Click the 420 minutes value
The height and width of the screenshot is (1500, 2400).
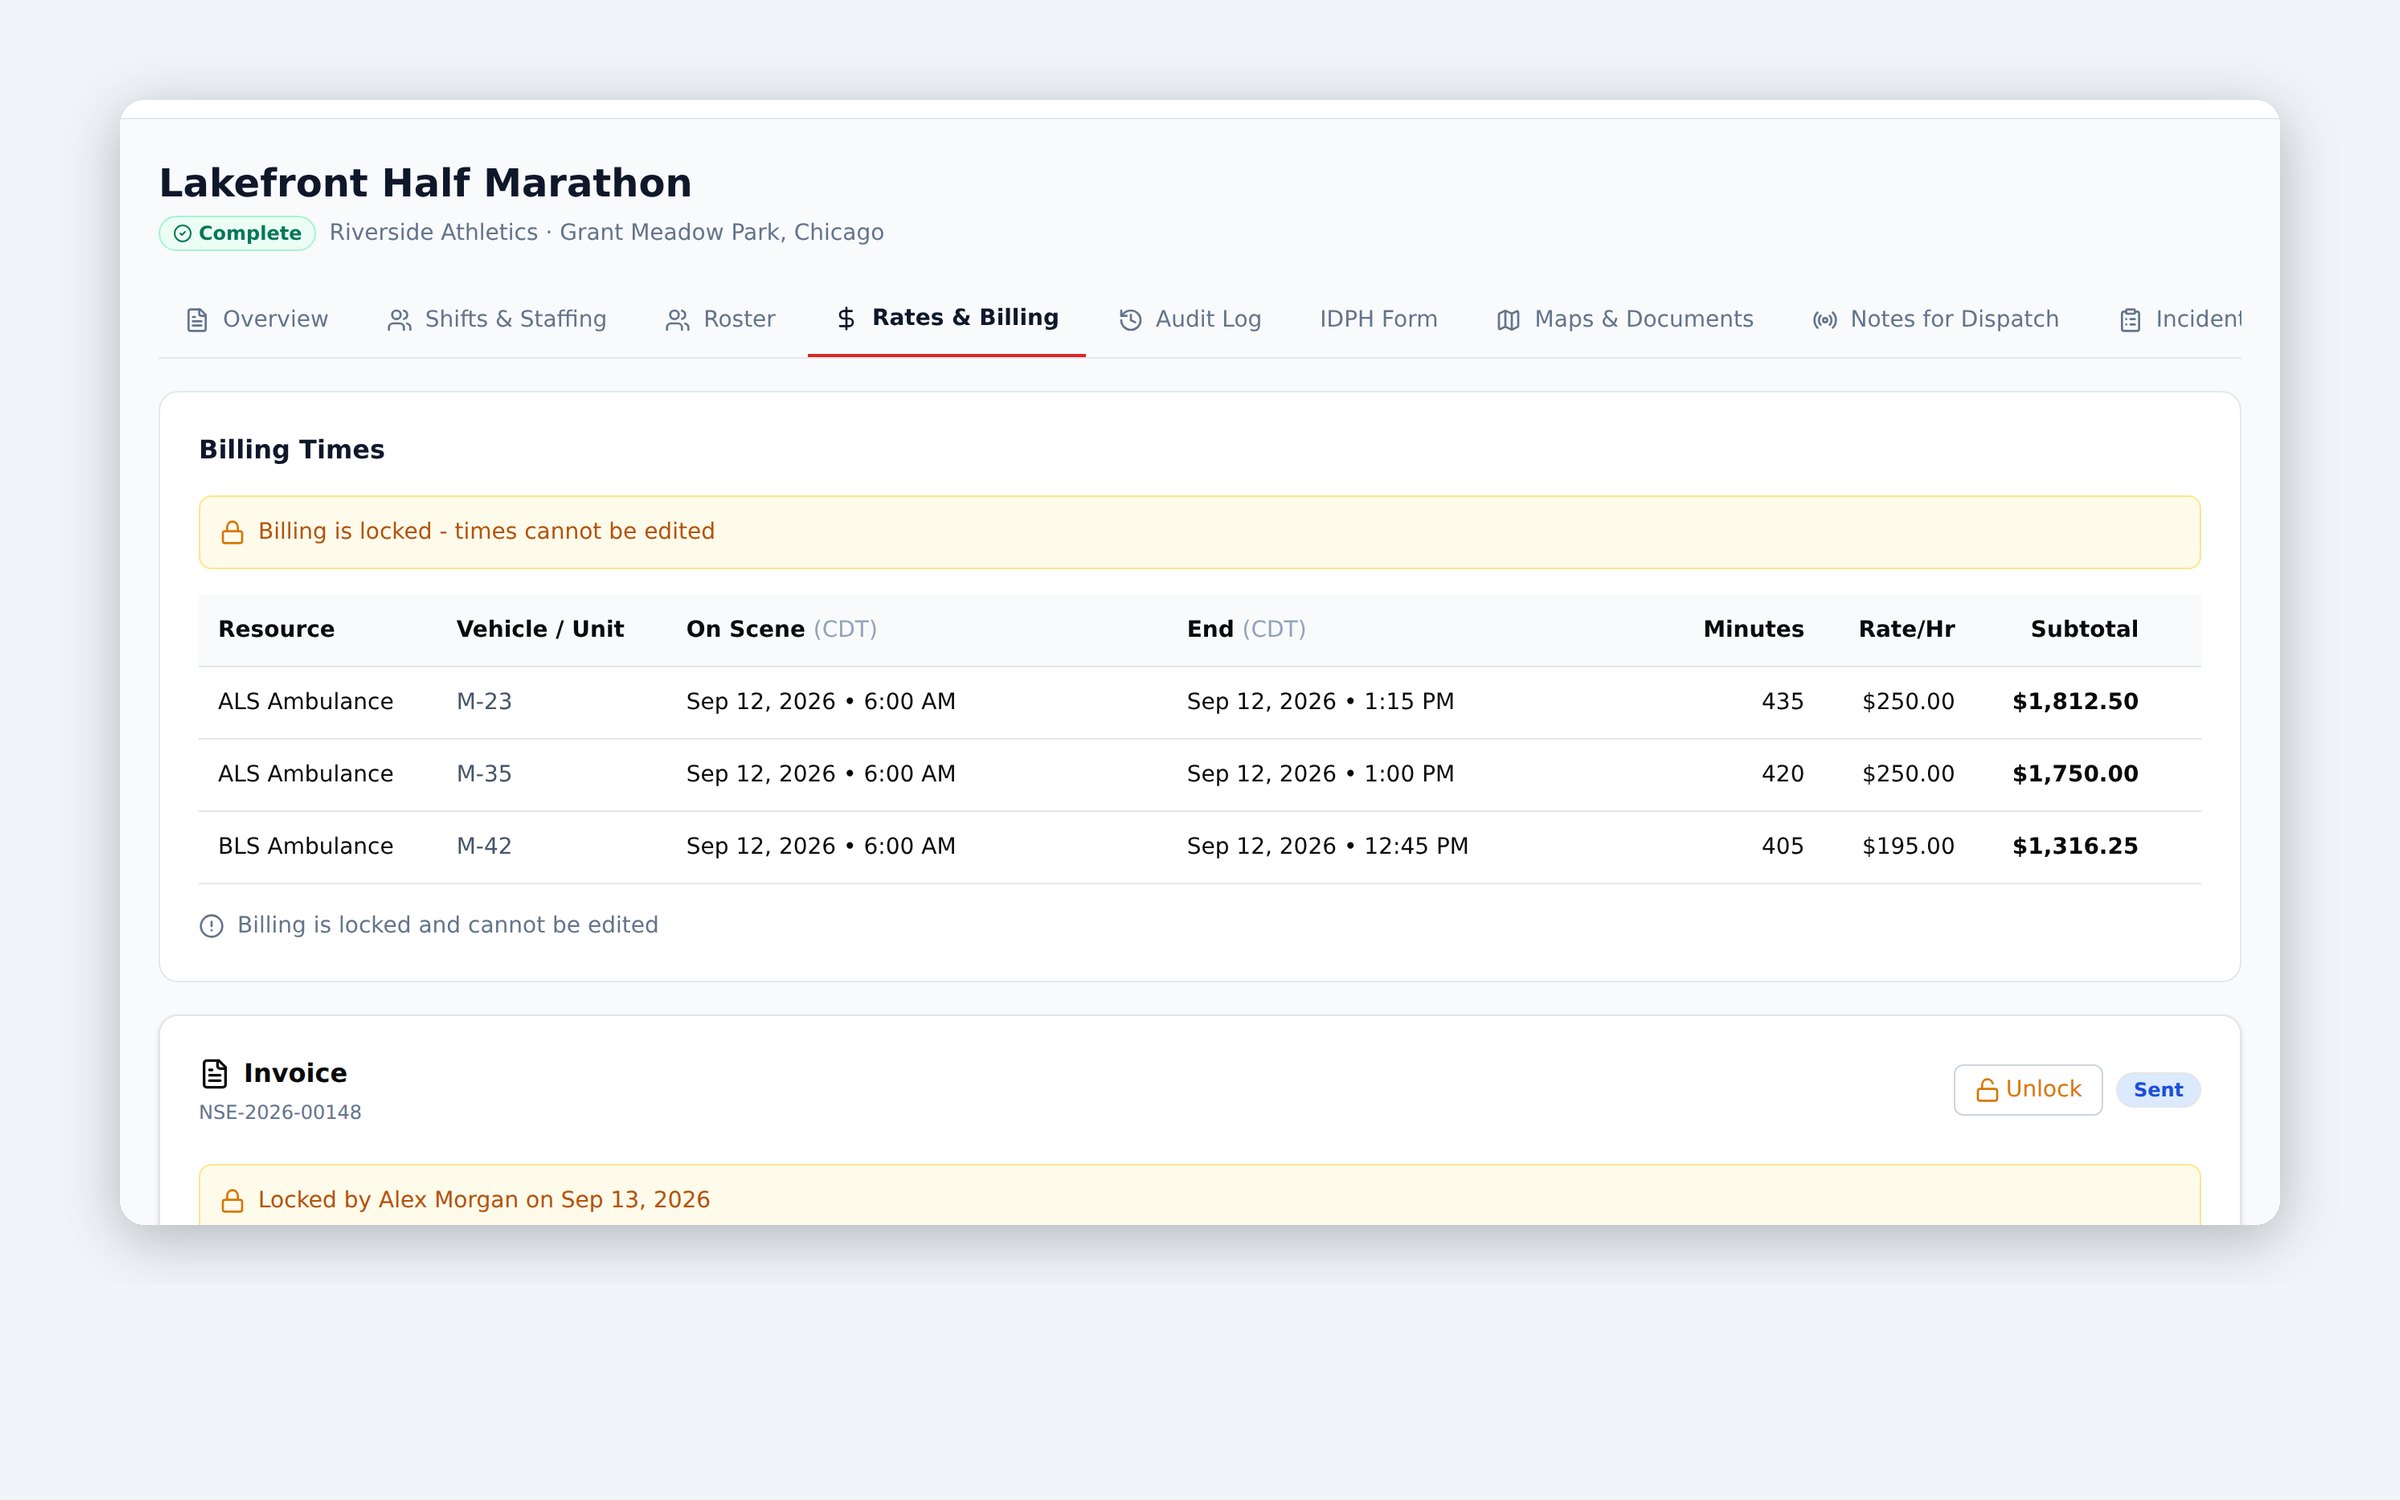1782,774
